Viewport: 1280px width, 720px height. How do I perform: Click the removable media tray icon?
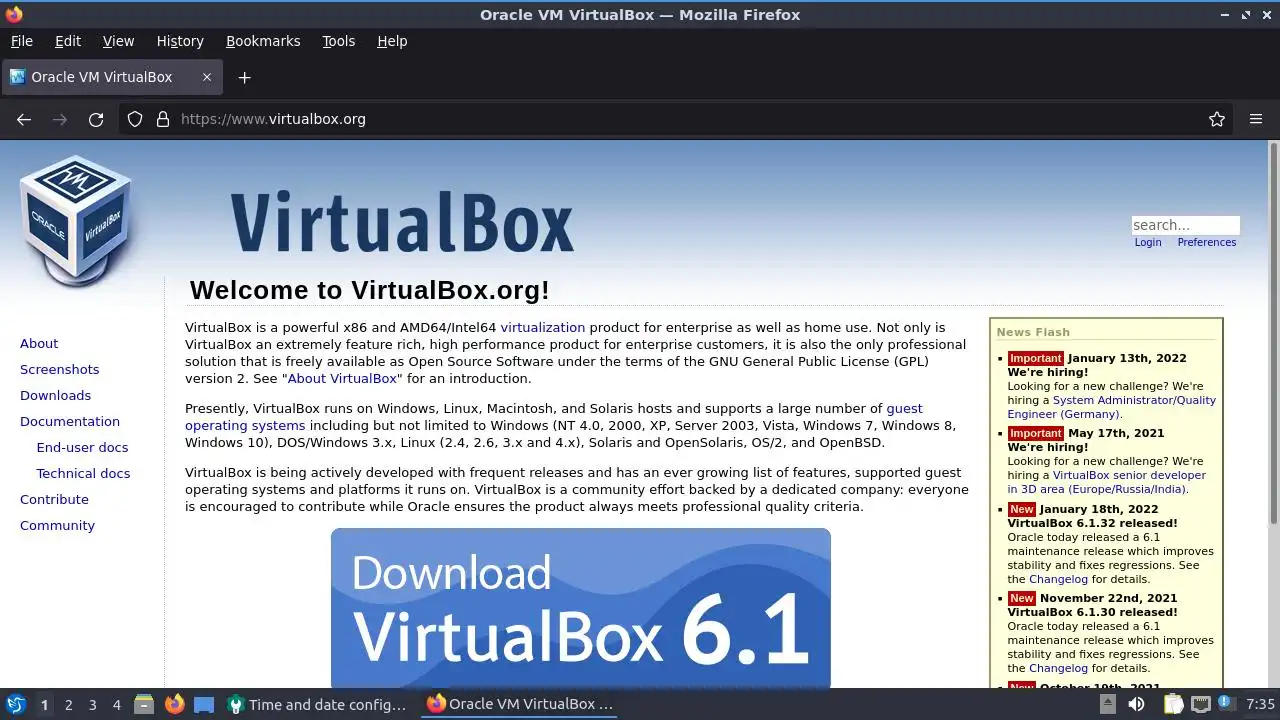[x=1107, y=704]
